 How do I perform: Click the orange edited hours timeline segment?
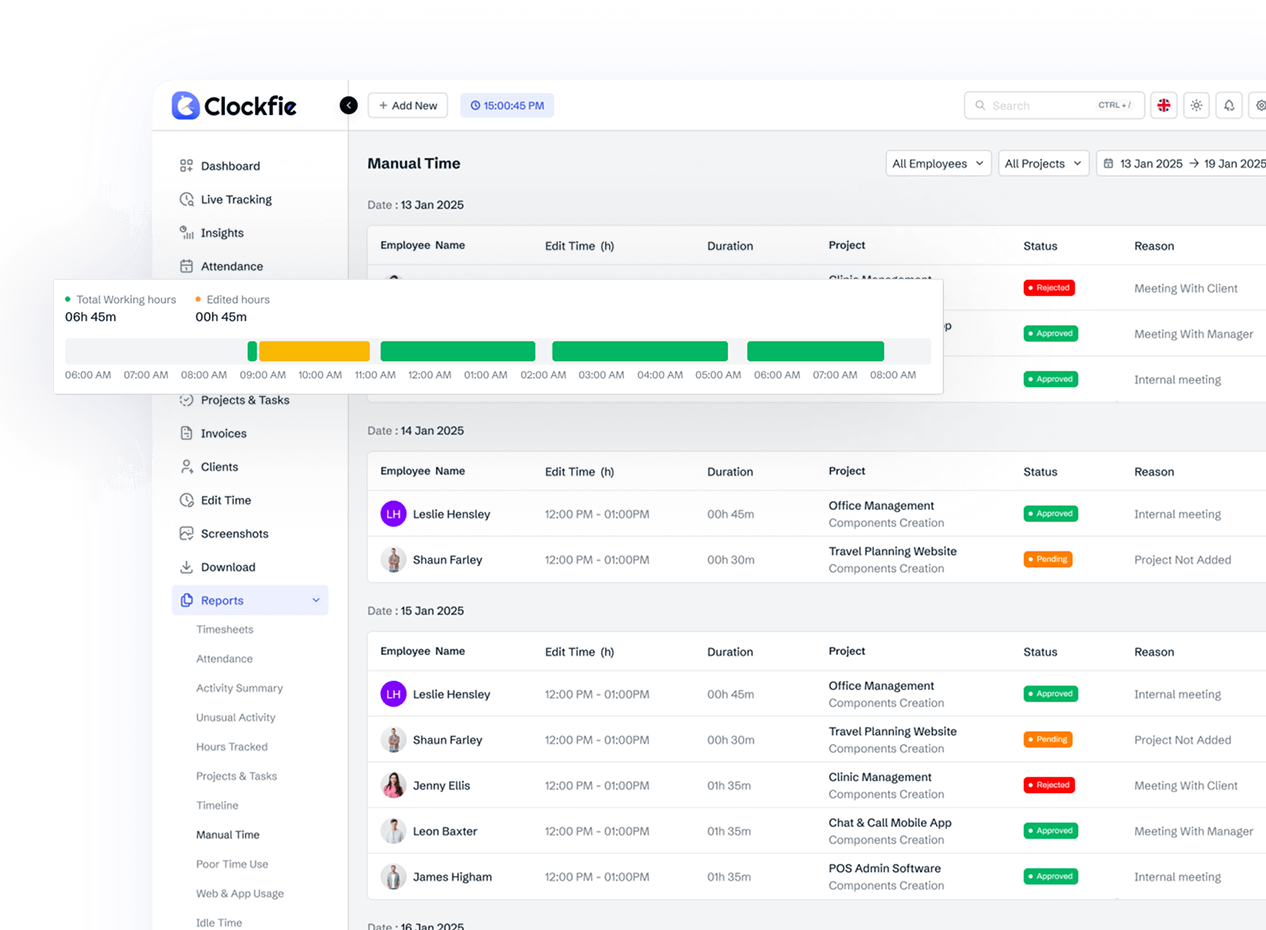click(314, 351)
